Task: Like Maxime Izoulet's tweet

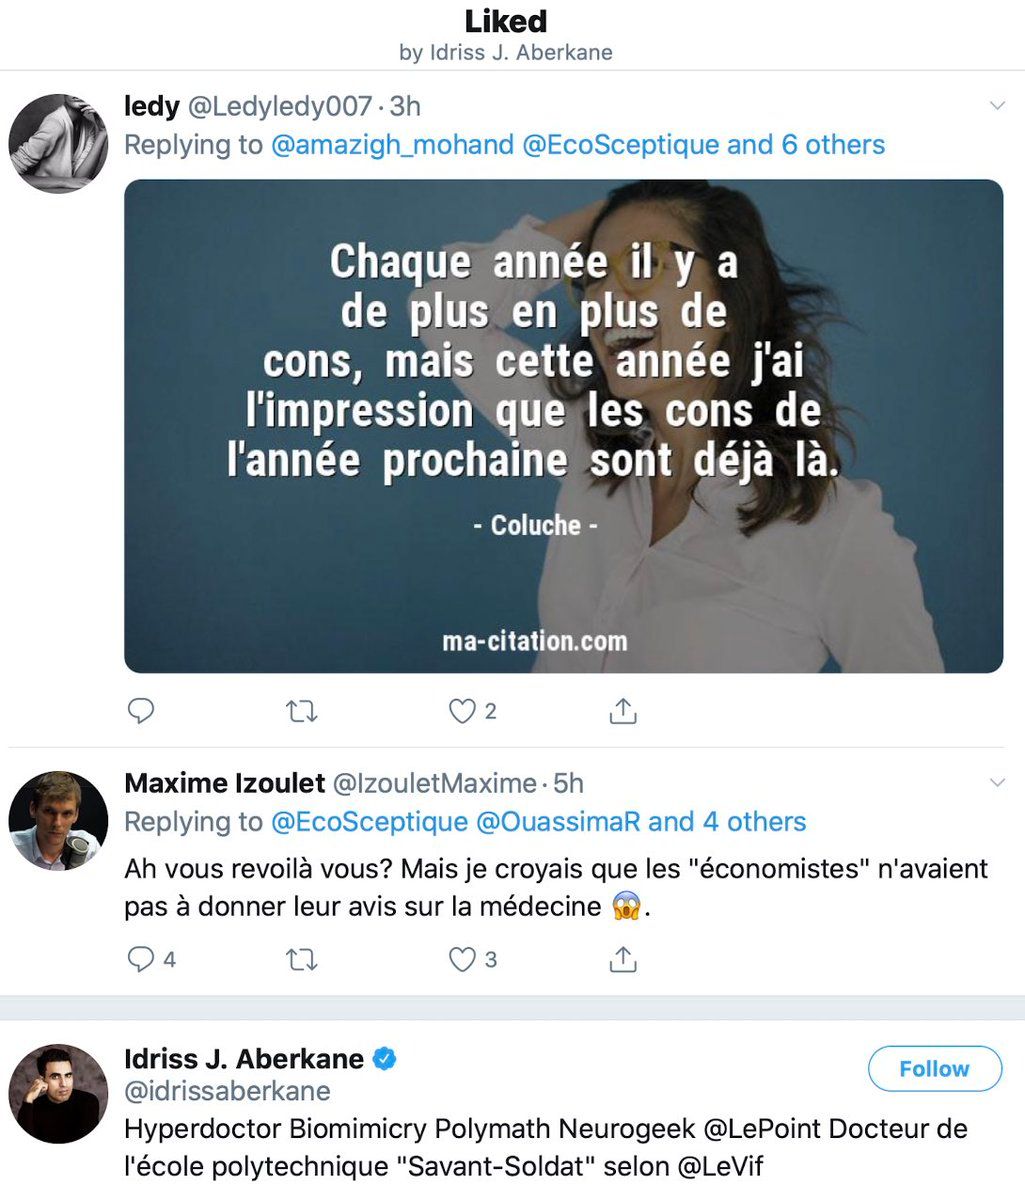Action: (461, 959)
